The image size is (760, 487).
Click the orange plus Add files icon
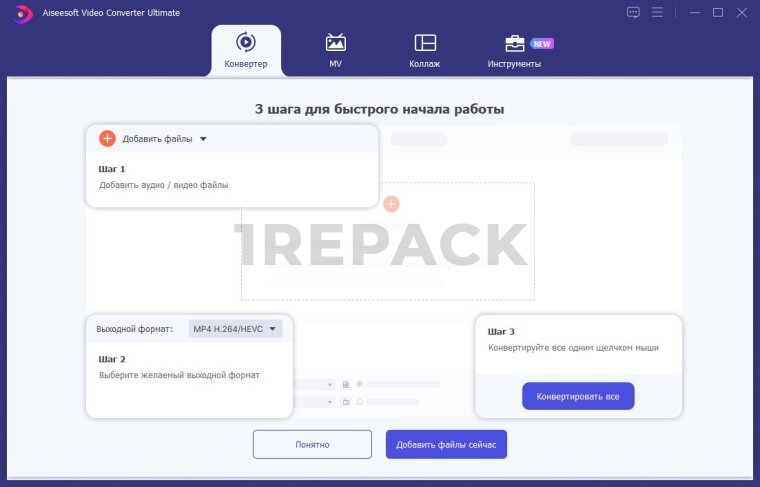click(x=108, y=139)
